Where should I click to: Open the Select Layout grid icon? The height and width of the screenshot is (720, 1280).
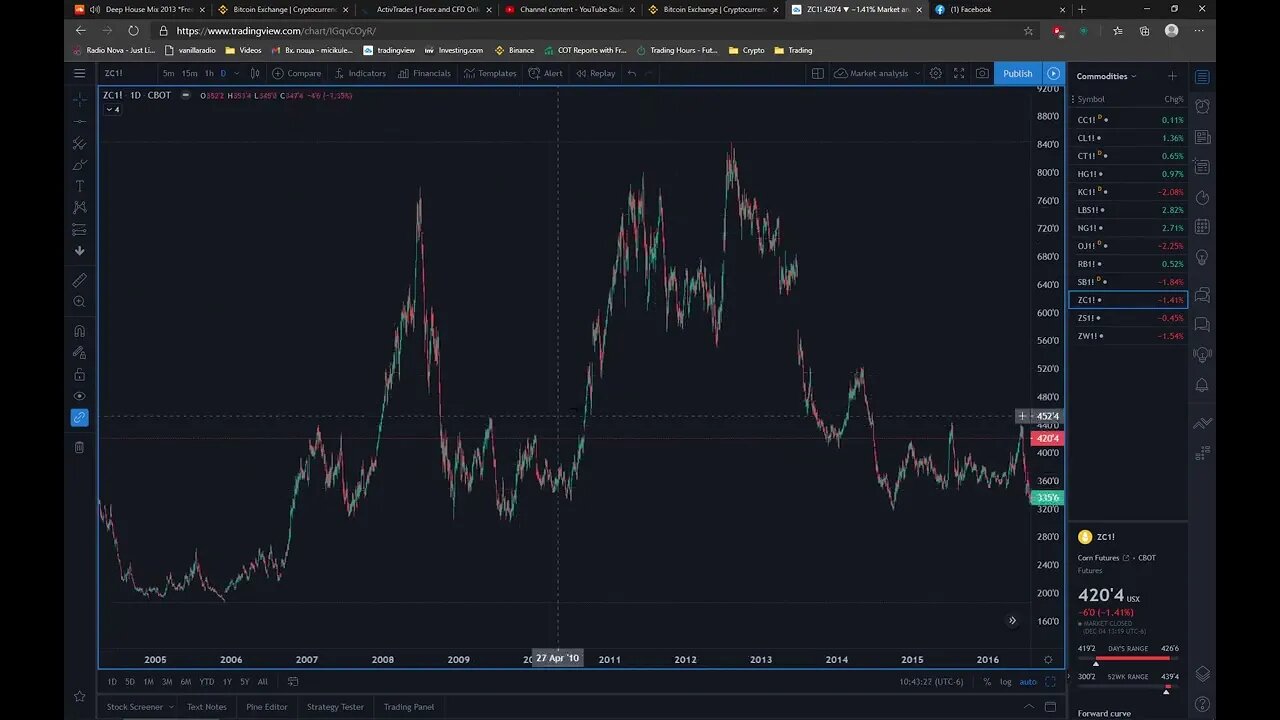coord(817,73)
